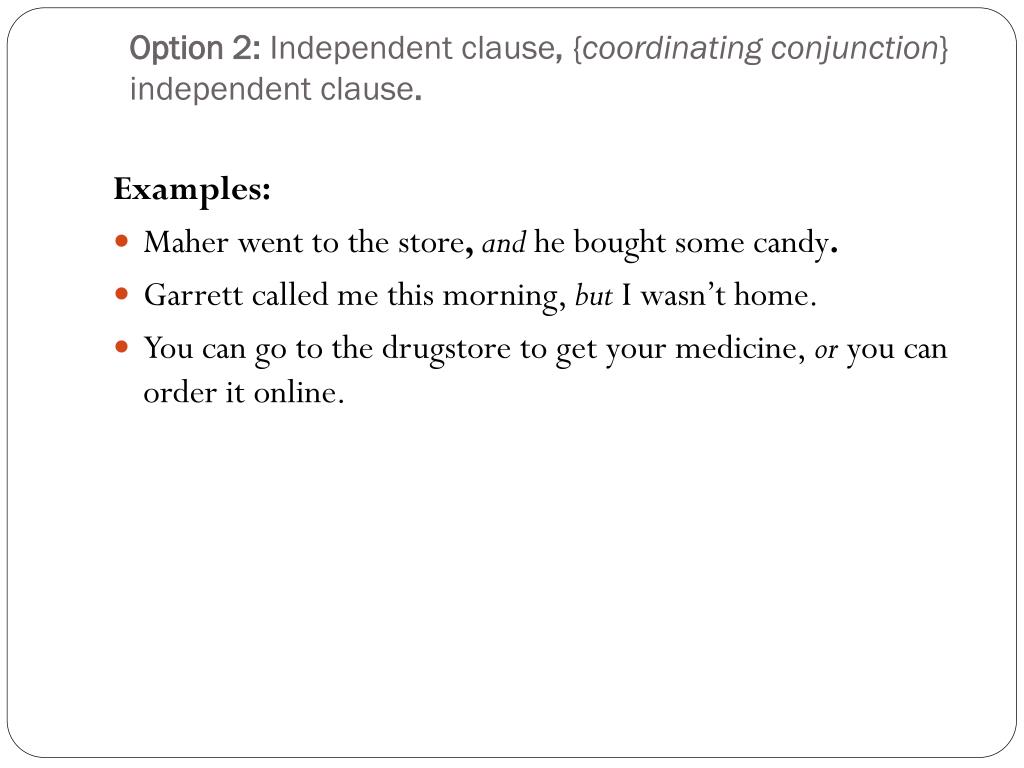Screen dimensions: 1024x768
Task: Click the name Garrett
Action: 193,295
